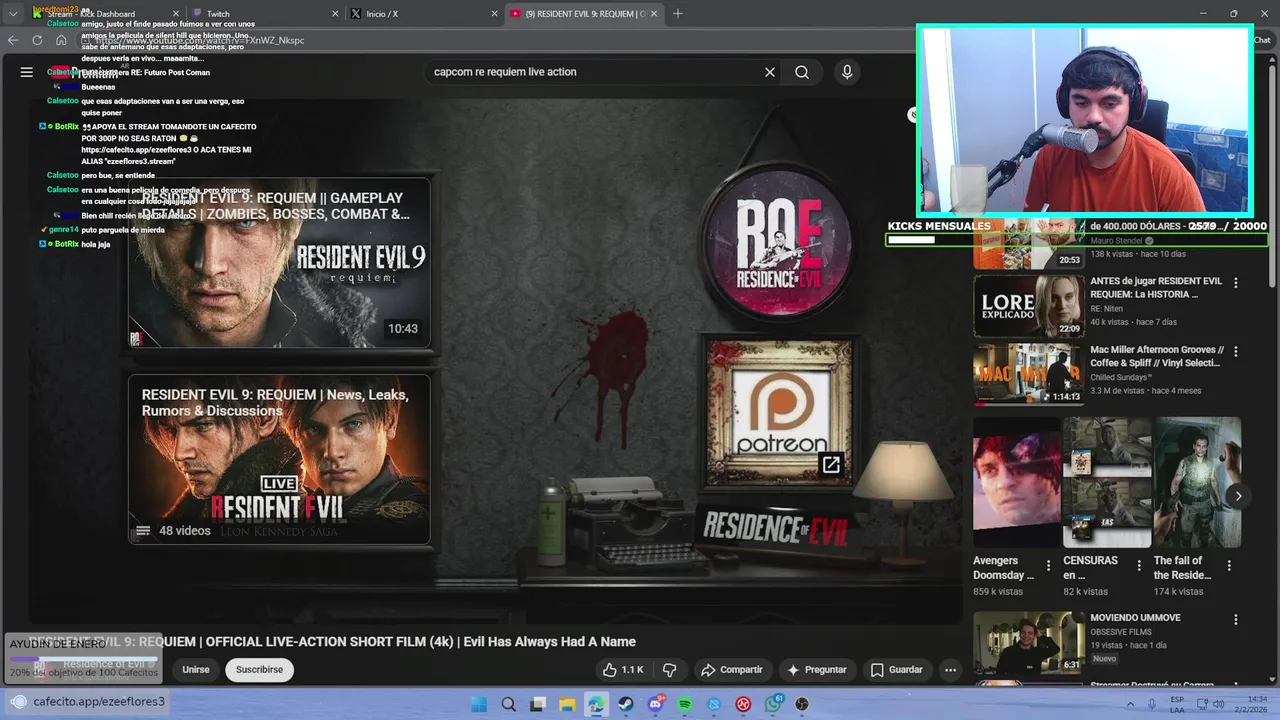The image size is (1280, 720).
Task: Expand the browser tab search dropdown
Action: click(13, 14)
